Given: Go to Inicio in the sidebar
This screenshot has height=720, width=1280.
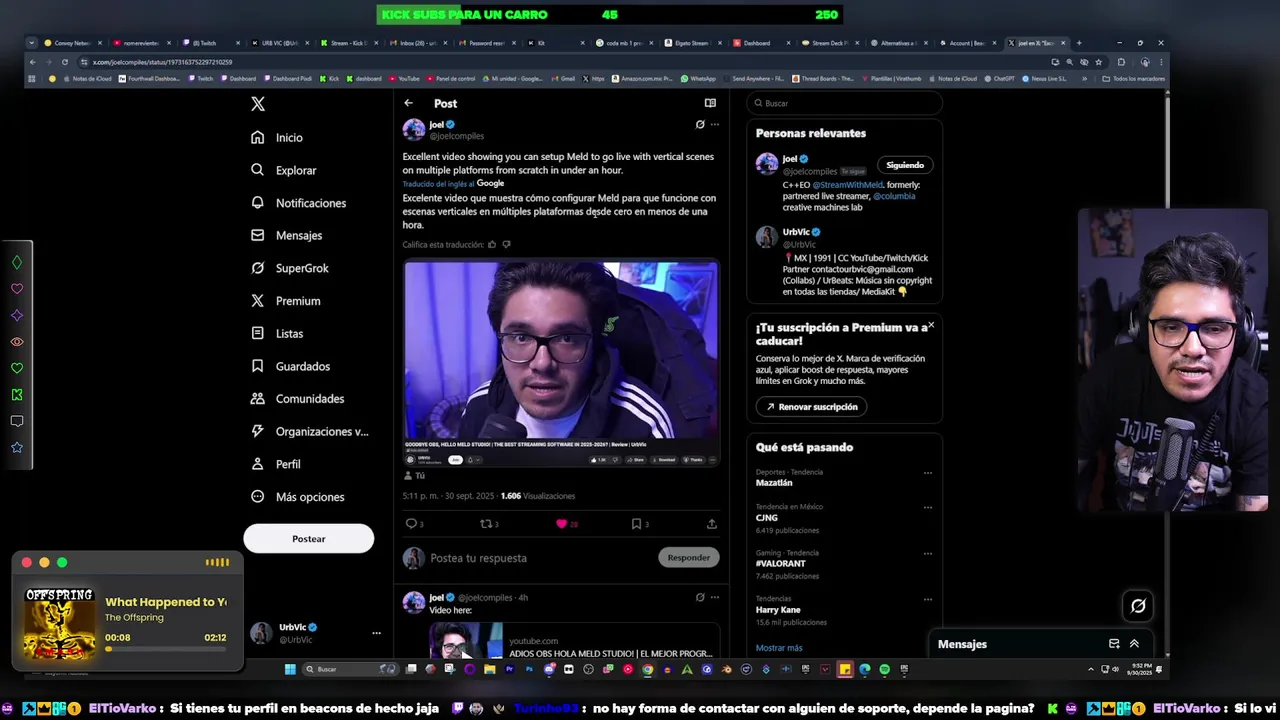Looking at the screenshot, I should (278, 138).
